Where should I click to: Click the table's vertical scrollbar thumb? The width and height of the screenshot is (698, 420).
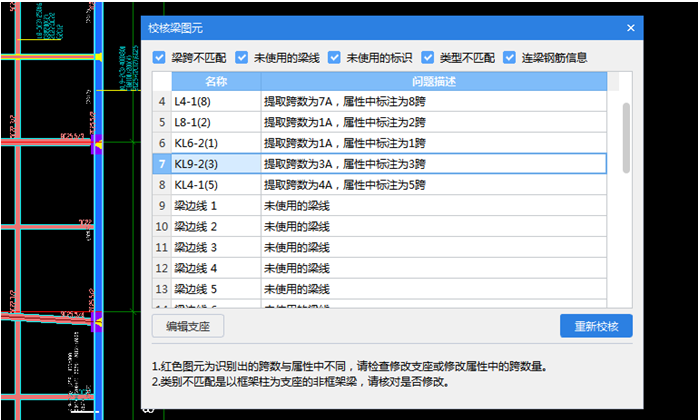click(x=626, y=138)
